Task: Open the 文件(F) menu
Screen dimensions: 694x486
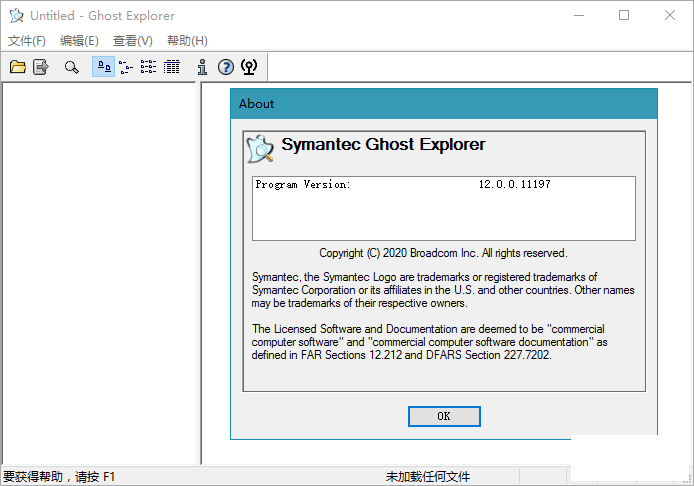Action: click(27, 41)
